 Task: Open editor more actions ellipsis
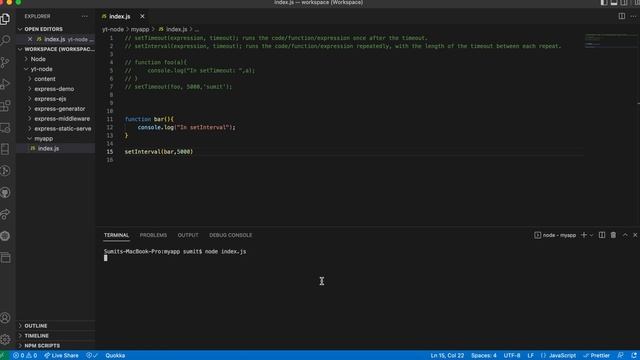click(x=633, y=16)
